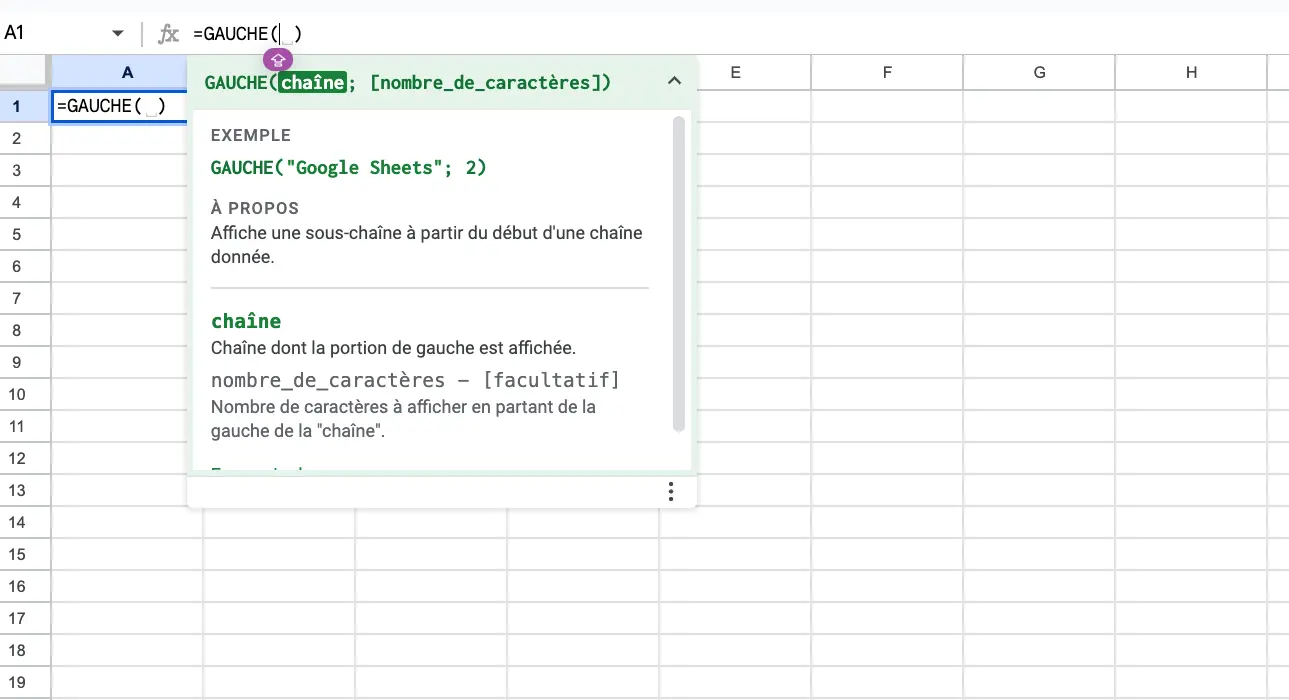Image resolution: width=1289 pixels, height=700 pixels.
Task: Select the column A header
Action: pos(127,72)
